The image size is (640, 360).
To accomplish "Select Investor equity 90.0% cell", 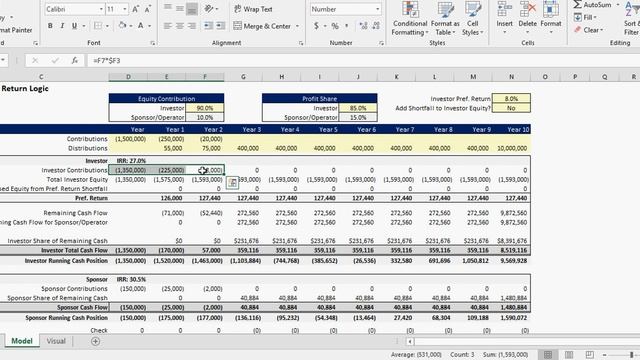I will (204, 108).
